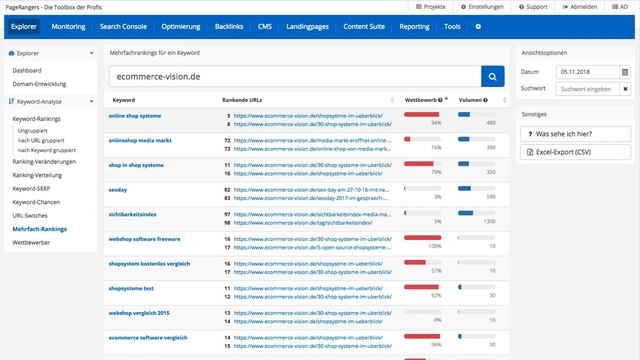
Task: Open Support in the top bar
Action: pyautogui.click(x=533, y=7)
